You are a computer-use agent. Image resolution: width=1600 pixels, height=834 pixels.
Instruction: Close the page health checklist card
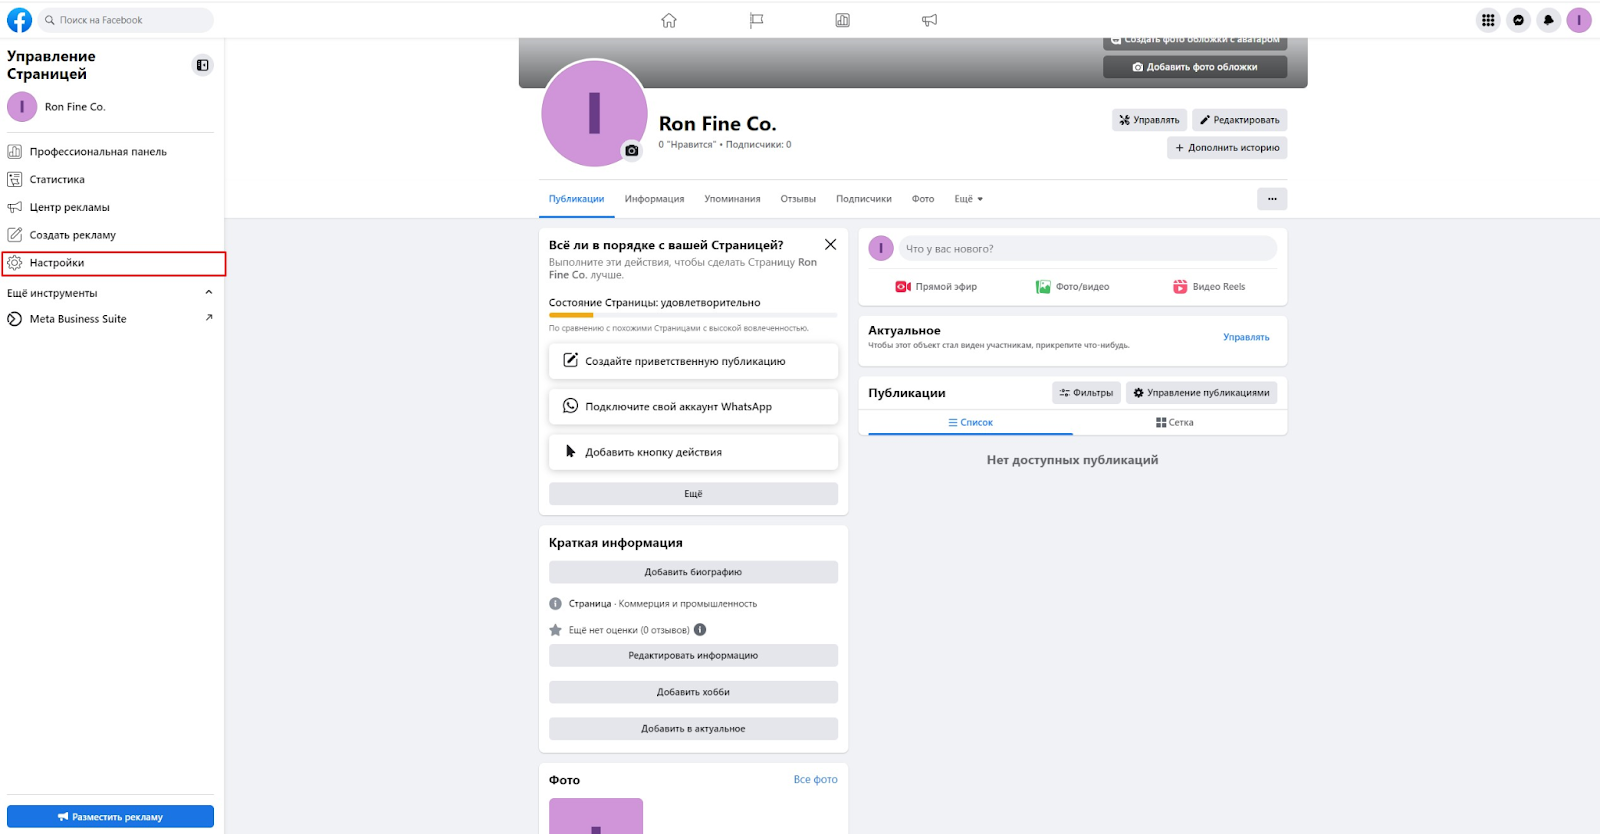coord(830,244)
